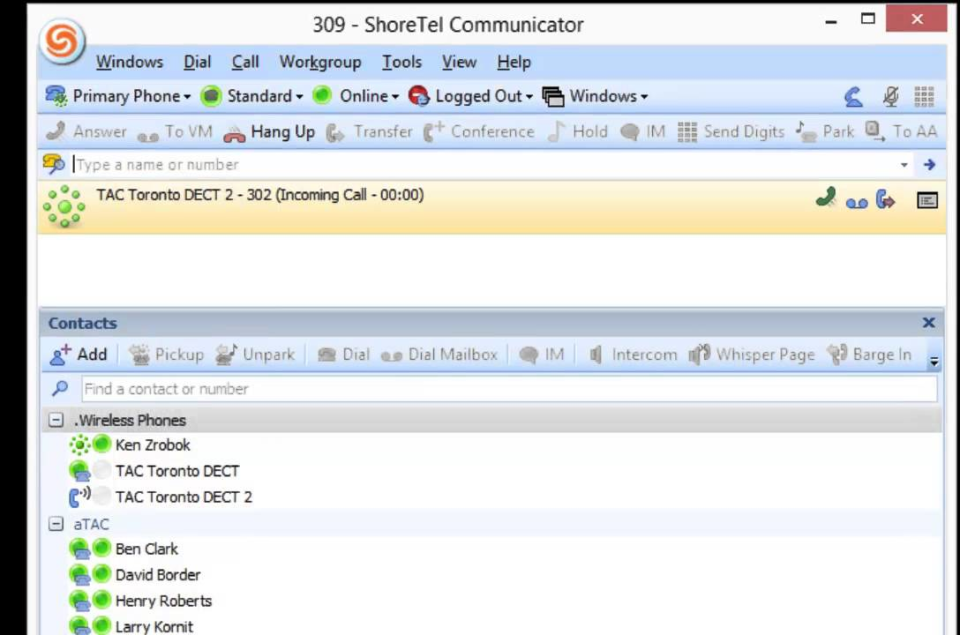Viewport: 960px width, 635px height.
Task: Select contact Ken Zrobok
Action: point(152,445)
